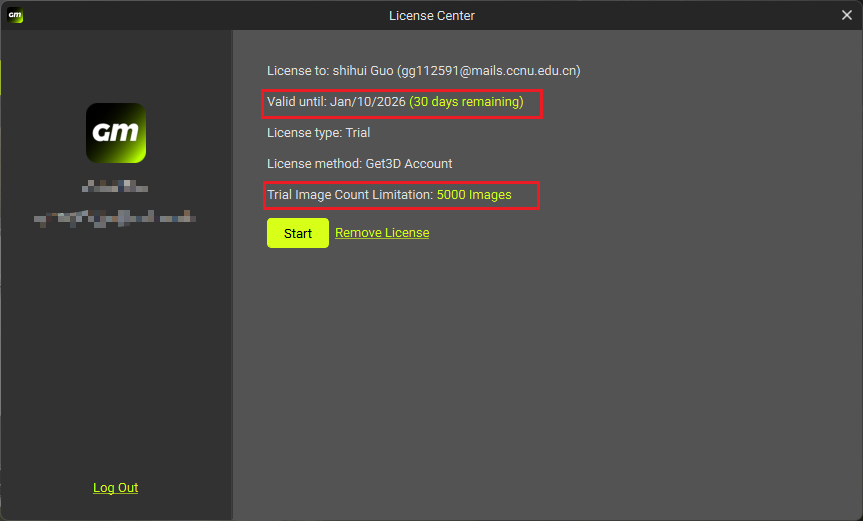This screenshot has width=863, height=521.
Task: Click the License Center title text
Action: [431, 15]
